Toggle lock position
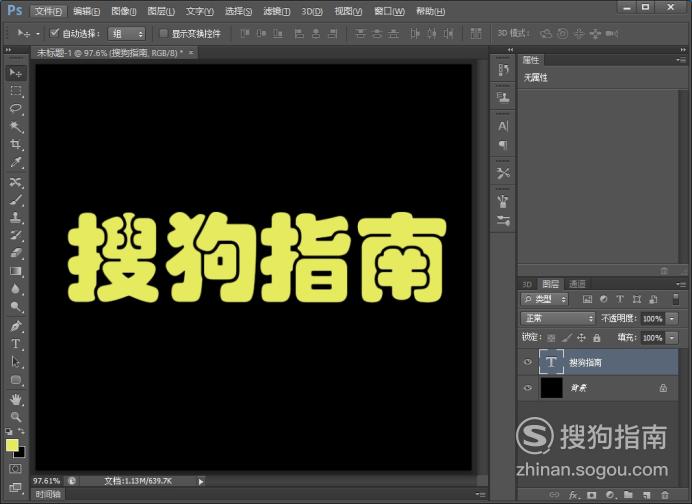The height and width of the screenshot is (504, 692). (x=582, y=338)
